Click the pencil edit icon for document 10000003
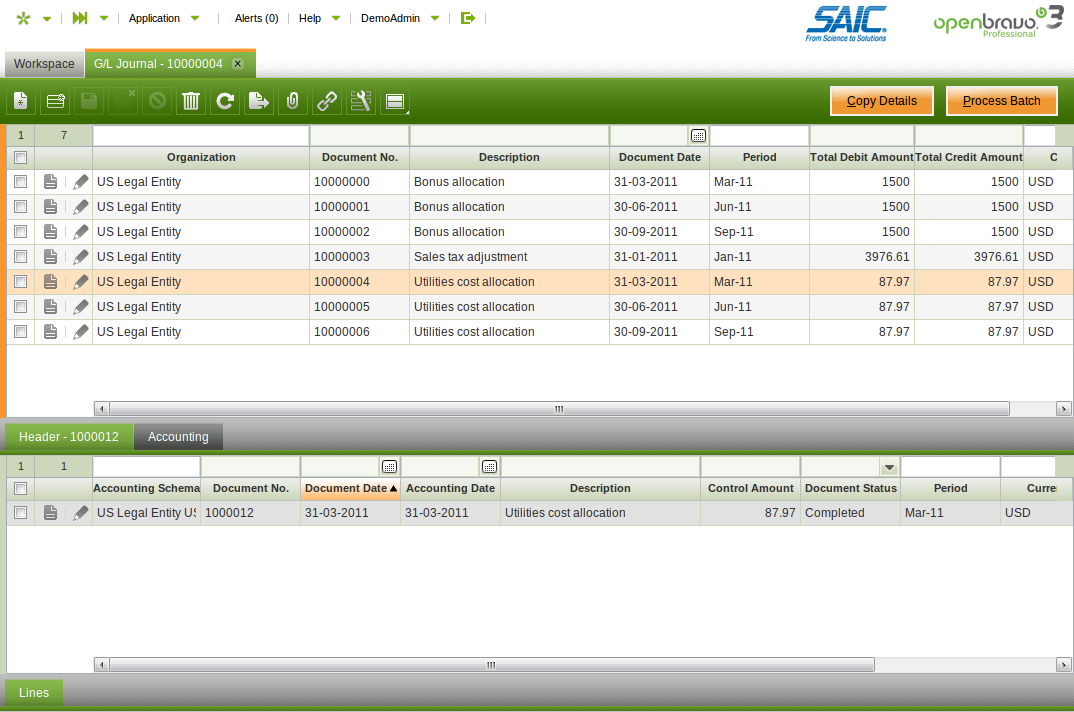This screenshot has height=712, width=1074. pyautogui.click(x=81, y=257)
